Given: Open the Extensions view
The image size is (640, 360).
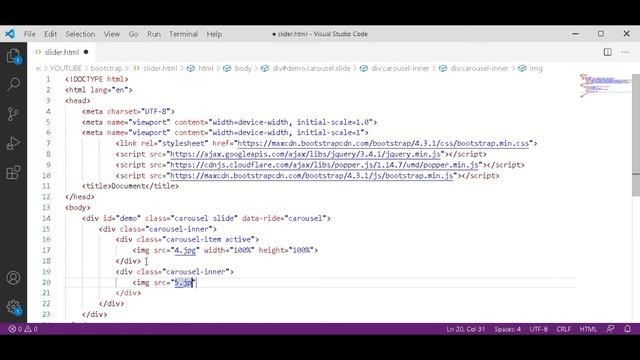Looking at the screenshot, I should coord(13,172).
